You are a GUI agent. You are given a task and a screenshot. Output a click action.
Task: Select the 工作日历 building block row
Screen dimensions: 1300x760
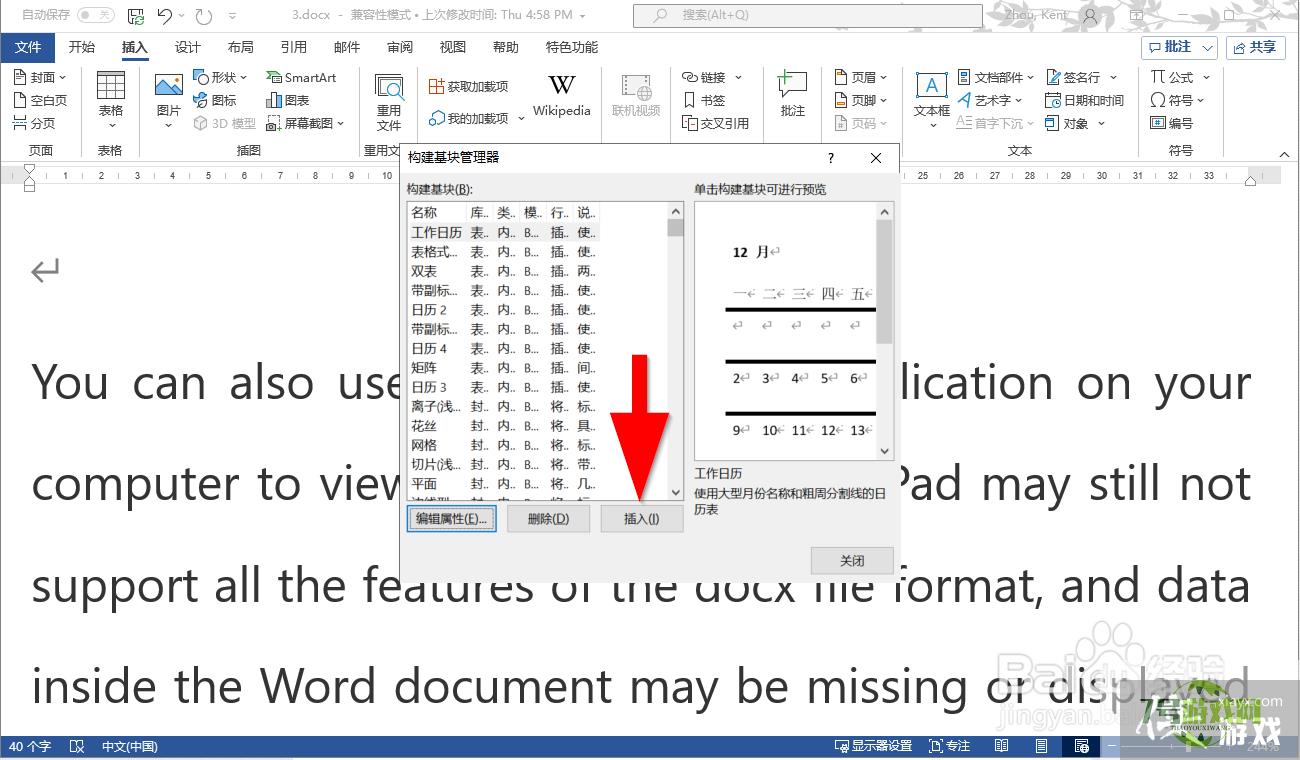(x=504, y=232)
